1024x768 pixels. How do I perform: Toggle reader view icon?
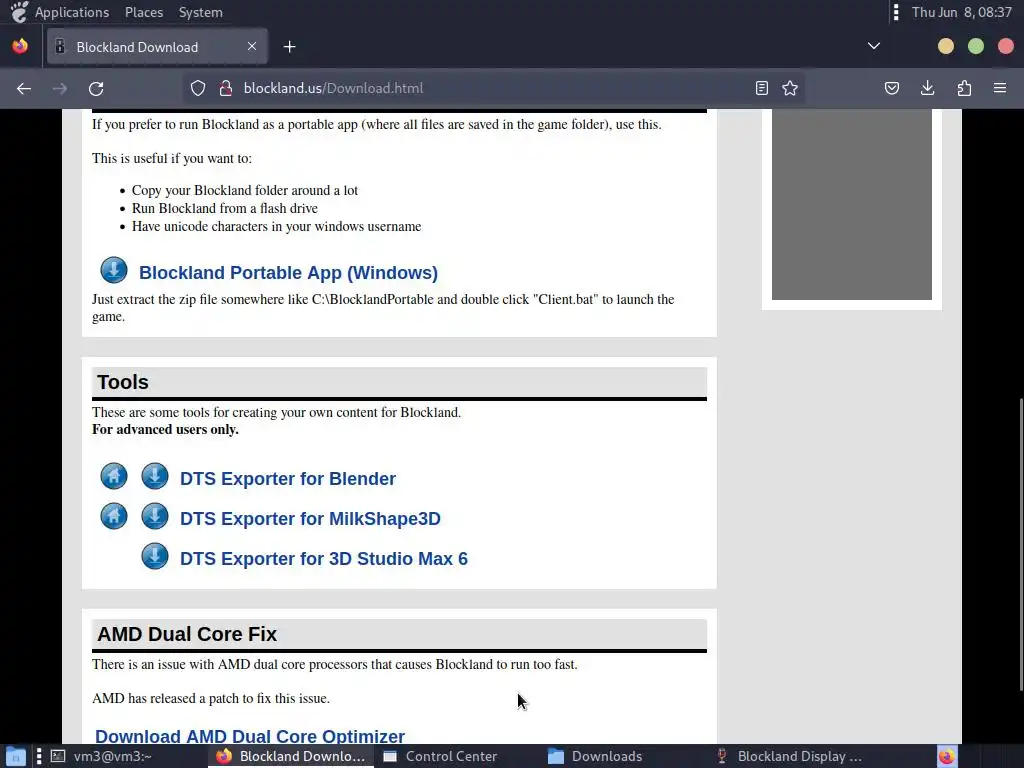pos(761,88)
